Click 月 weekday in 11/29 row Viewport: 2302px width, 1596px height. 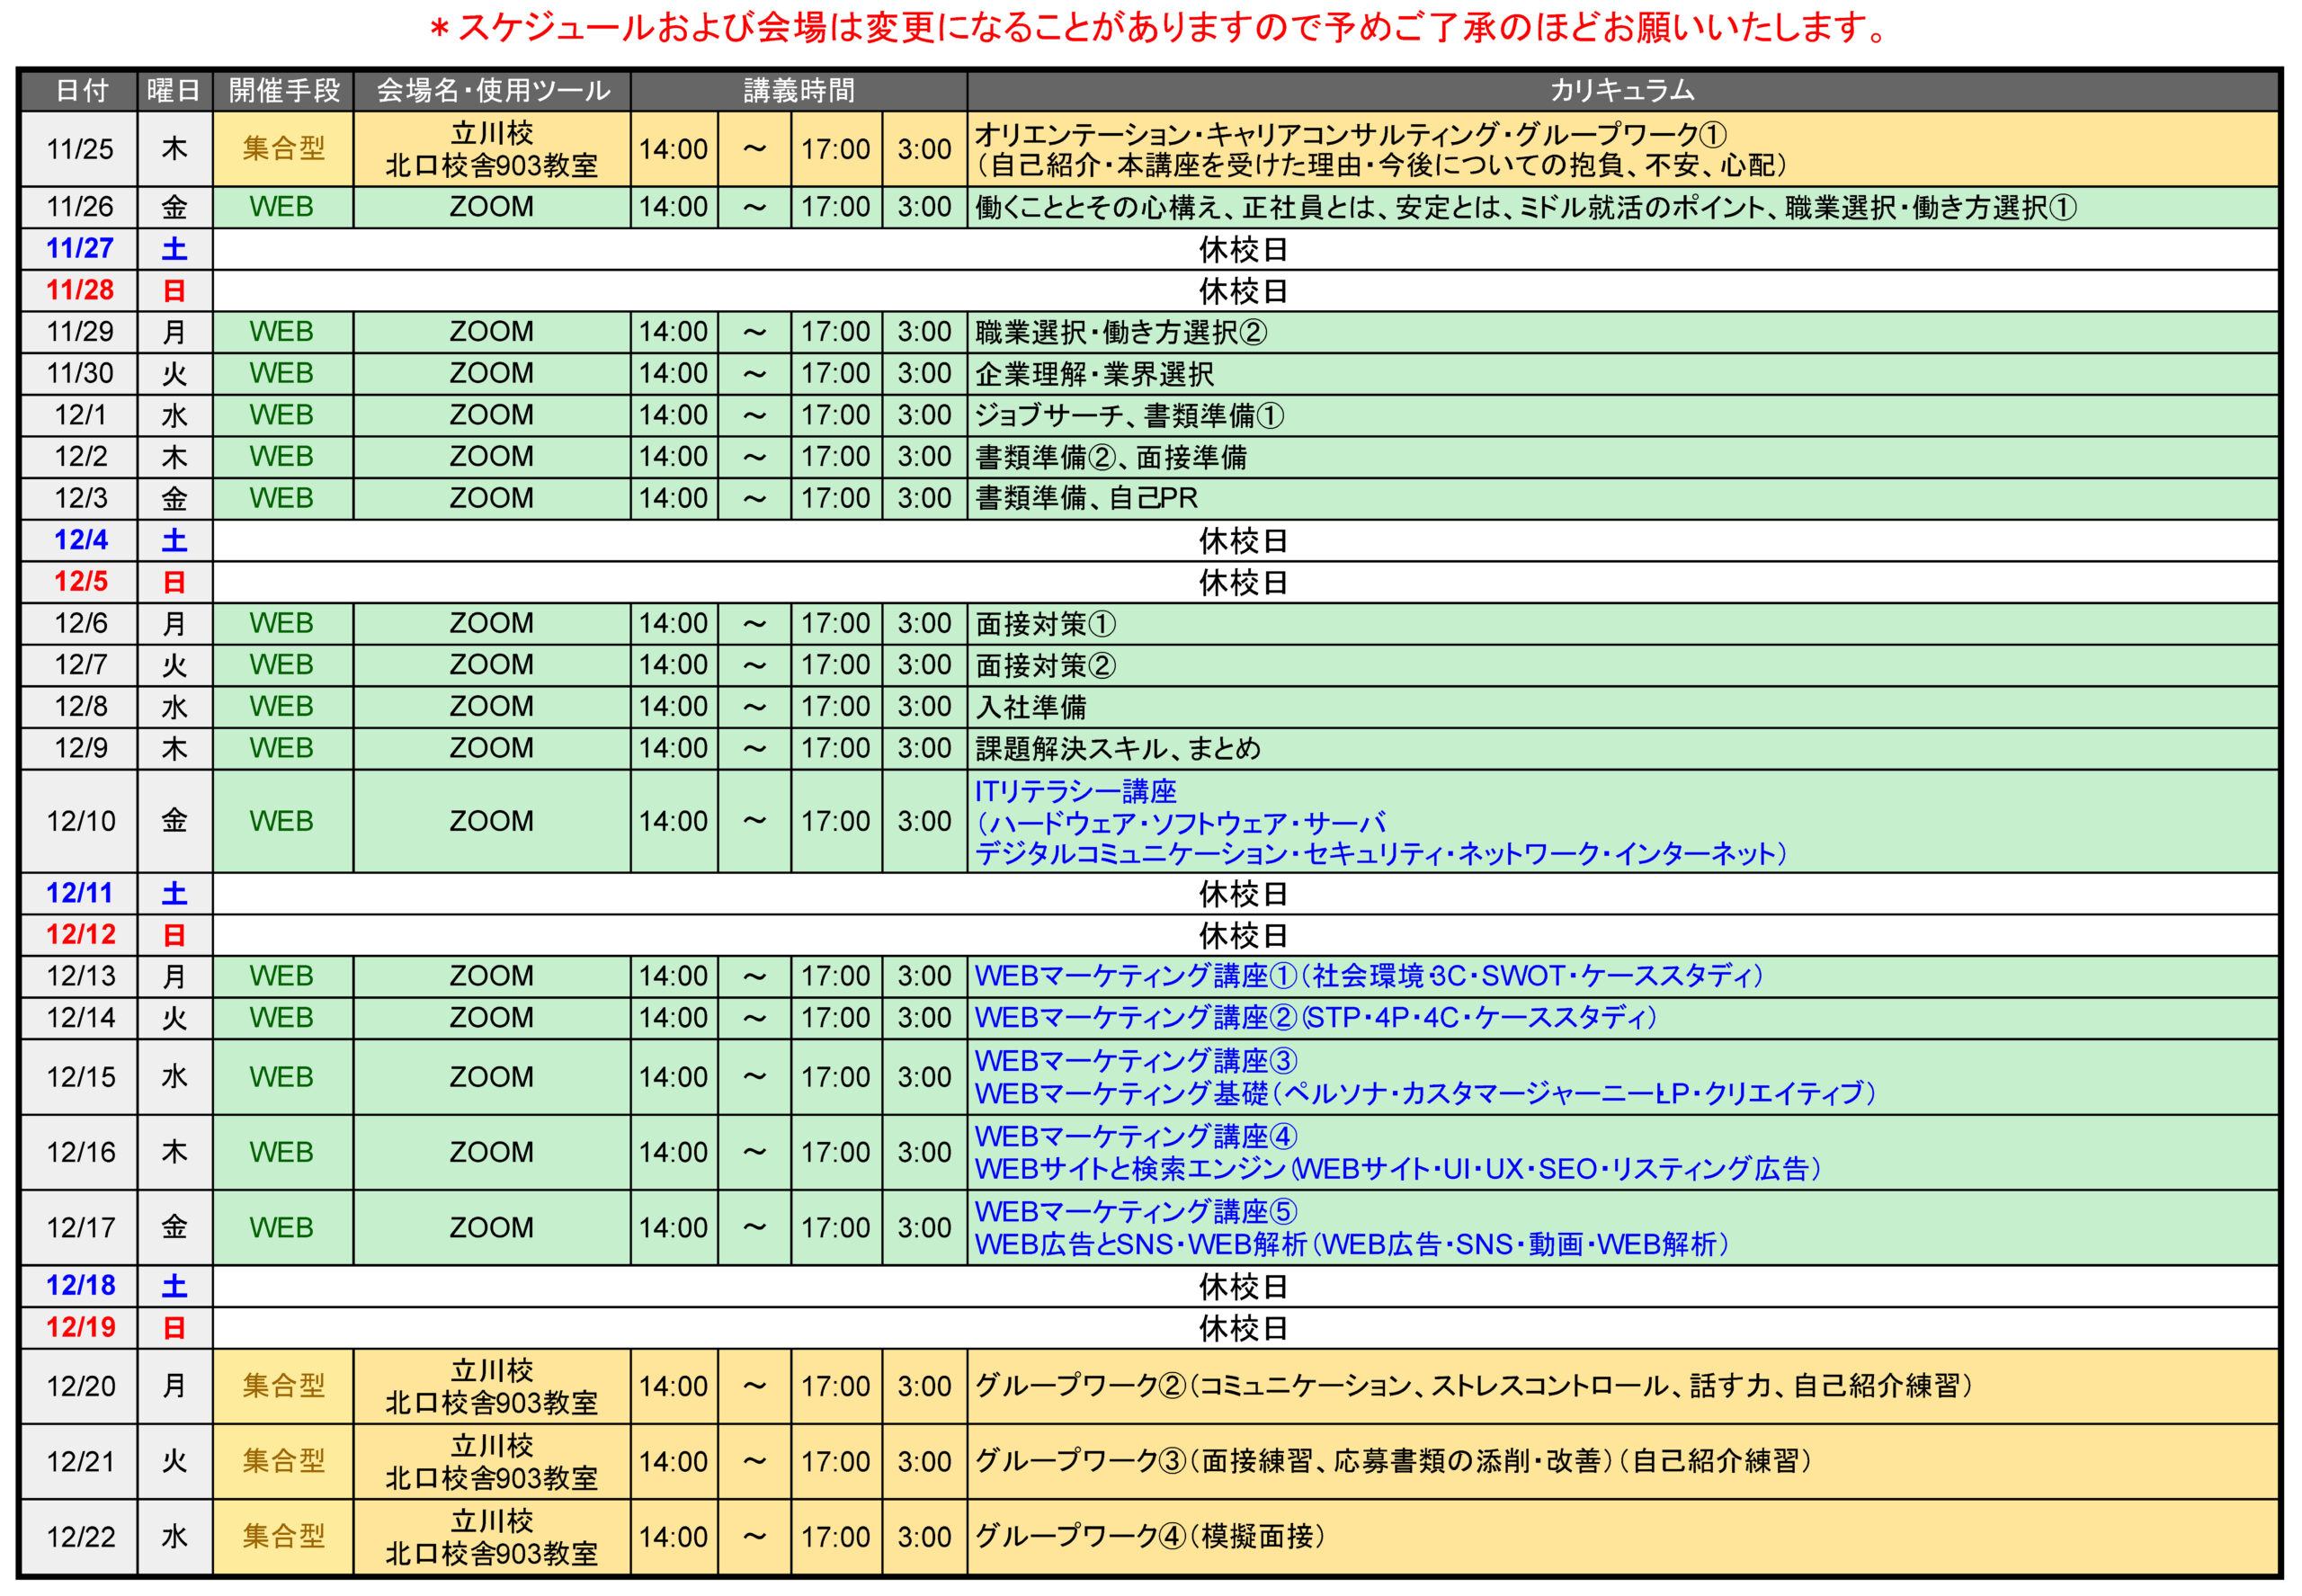pyautogui.click(x=175, y=332)
